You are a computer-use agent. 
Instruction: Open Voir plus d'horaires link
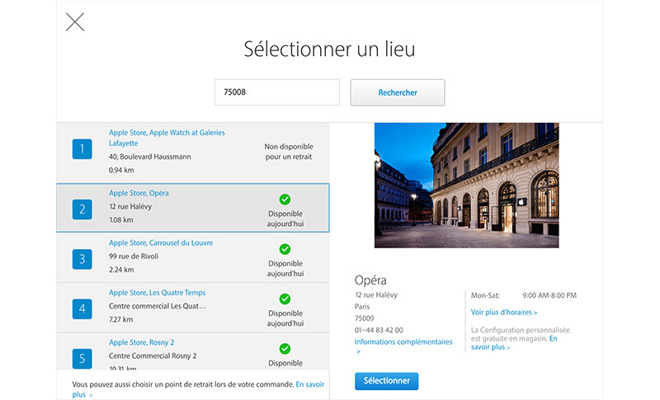(x=504, y=312)
